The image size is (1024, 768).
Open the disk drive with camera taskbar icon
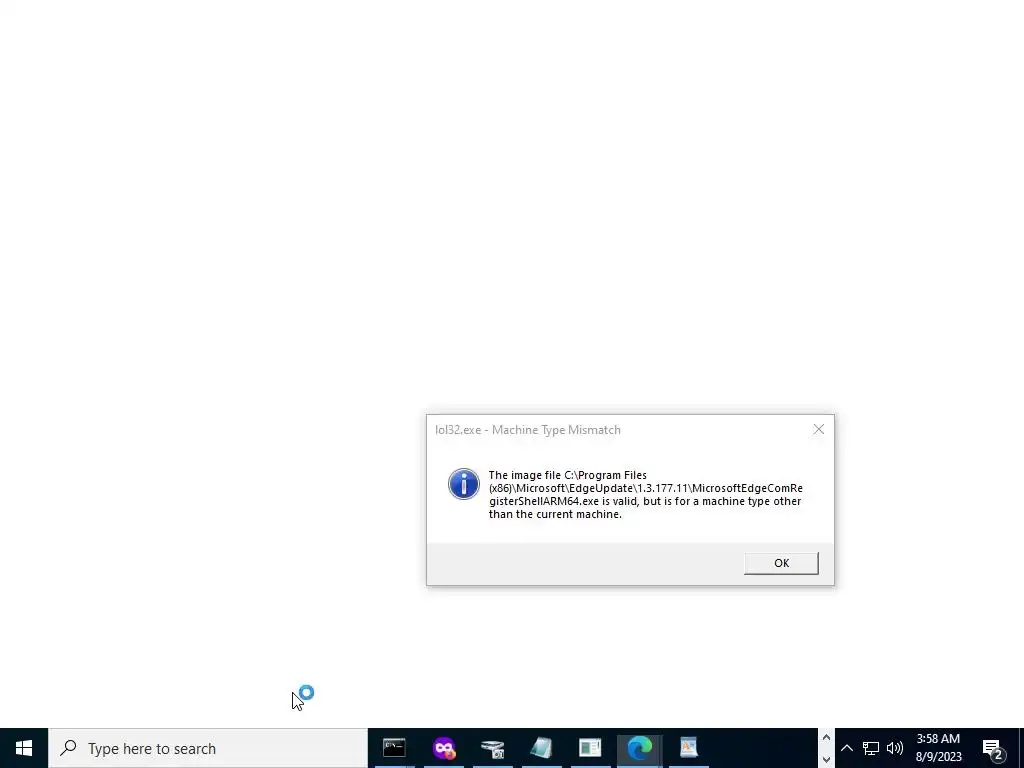tap(492, 748)
